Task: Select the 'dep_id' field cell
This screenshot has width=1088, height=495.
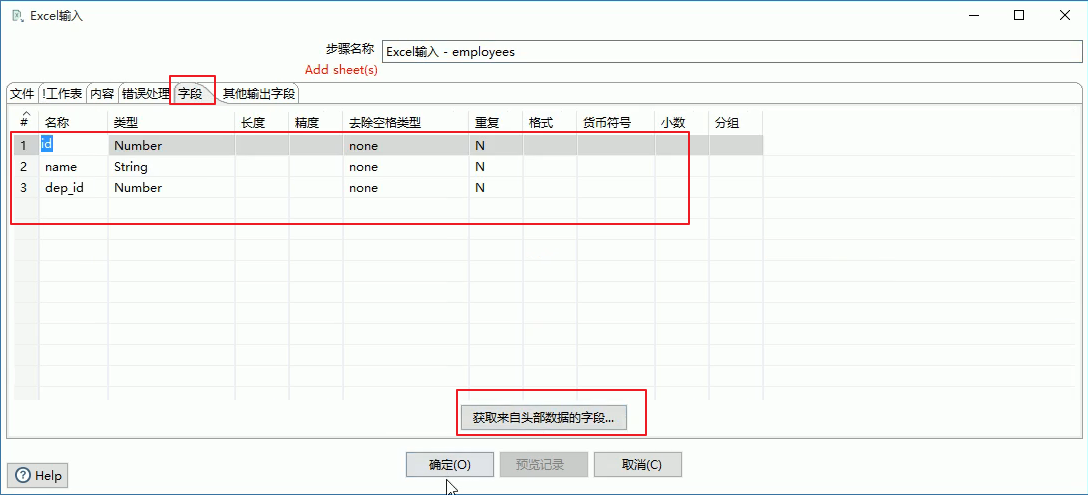Action: (x=74, y=187)
